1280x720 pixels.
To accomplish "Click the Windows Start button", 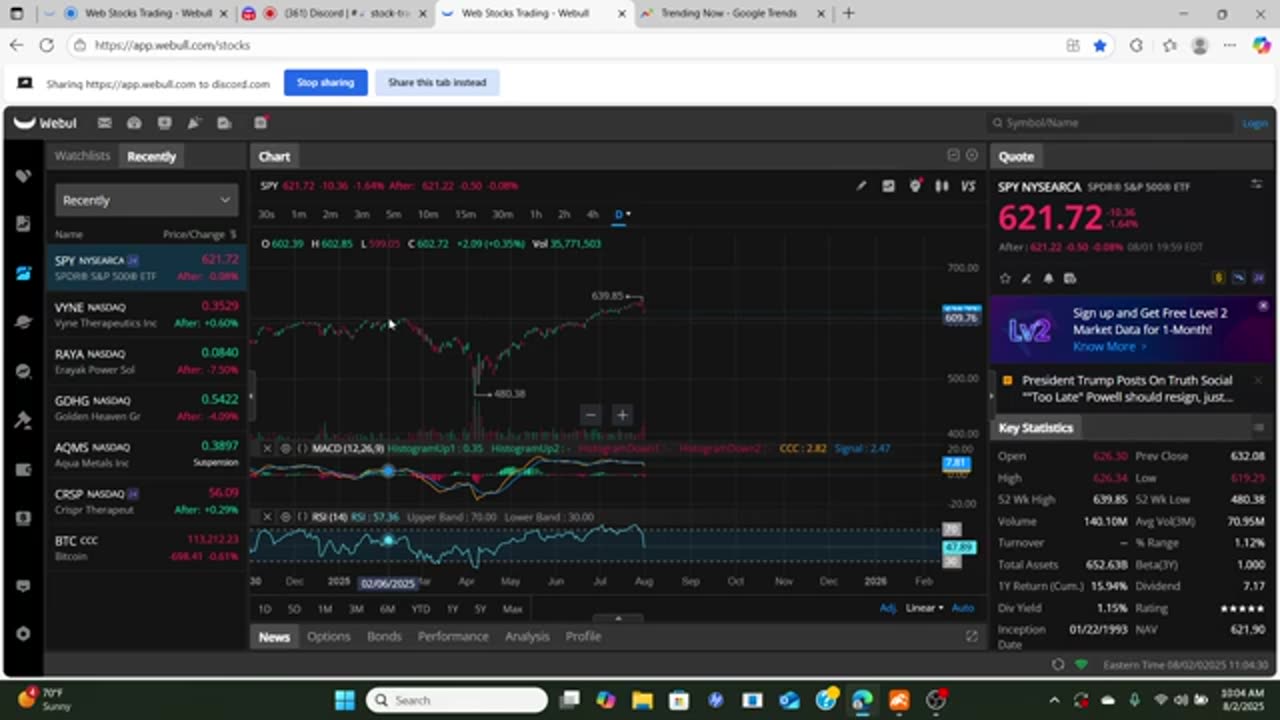I will pyautogui.click(x=344, y=700).
